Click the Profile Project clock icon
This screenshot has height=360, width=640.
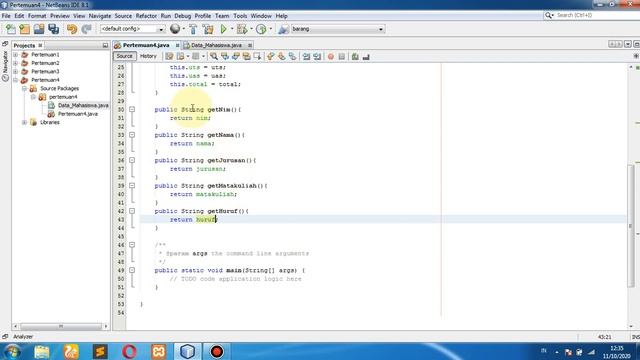point(261,29)
